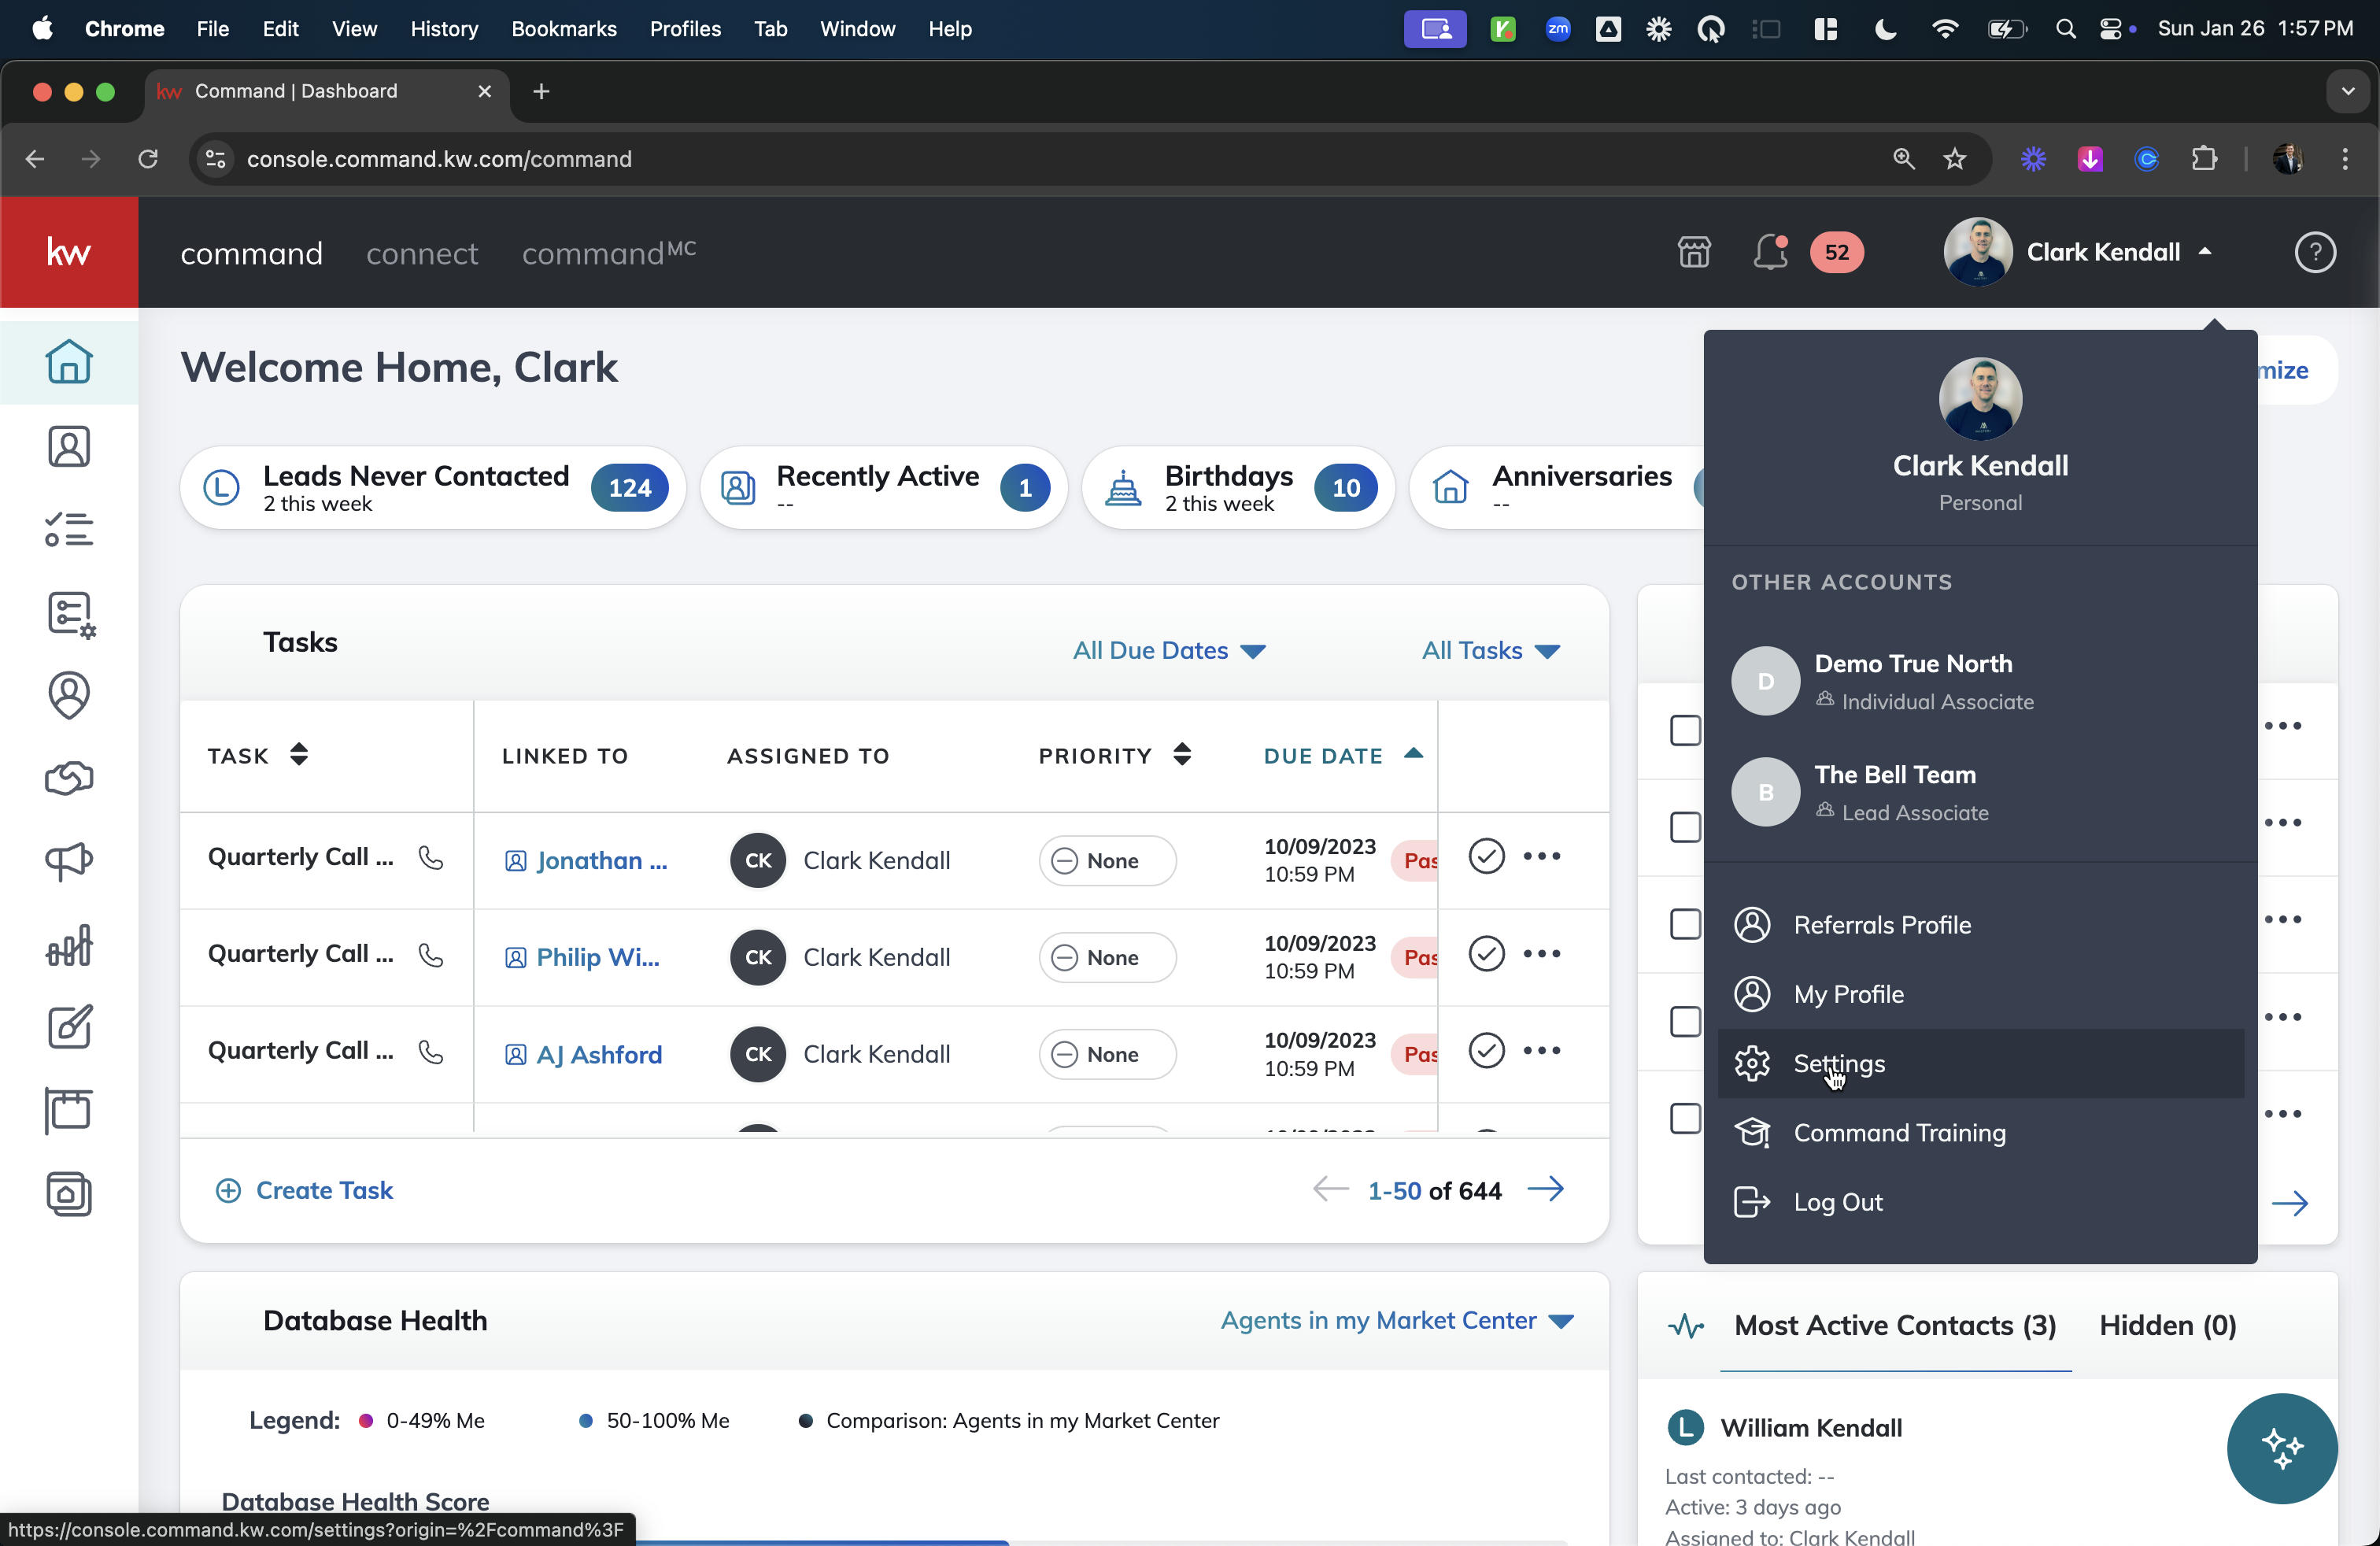Screen dimensions: 2380x1546
Task: Open priority None selector for Jonathan's task
Action: 1107,860
